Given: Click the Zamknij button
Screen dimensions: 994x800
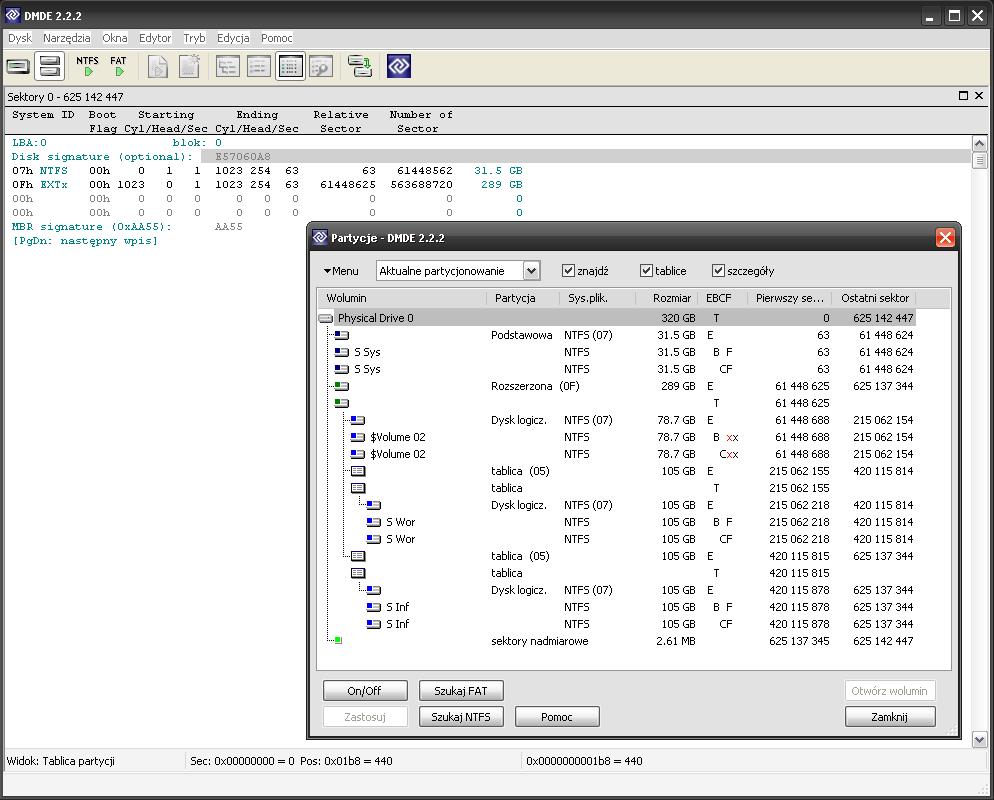Looking at the screenshot, I should point(889,717).
